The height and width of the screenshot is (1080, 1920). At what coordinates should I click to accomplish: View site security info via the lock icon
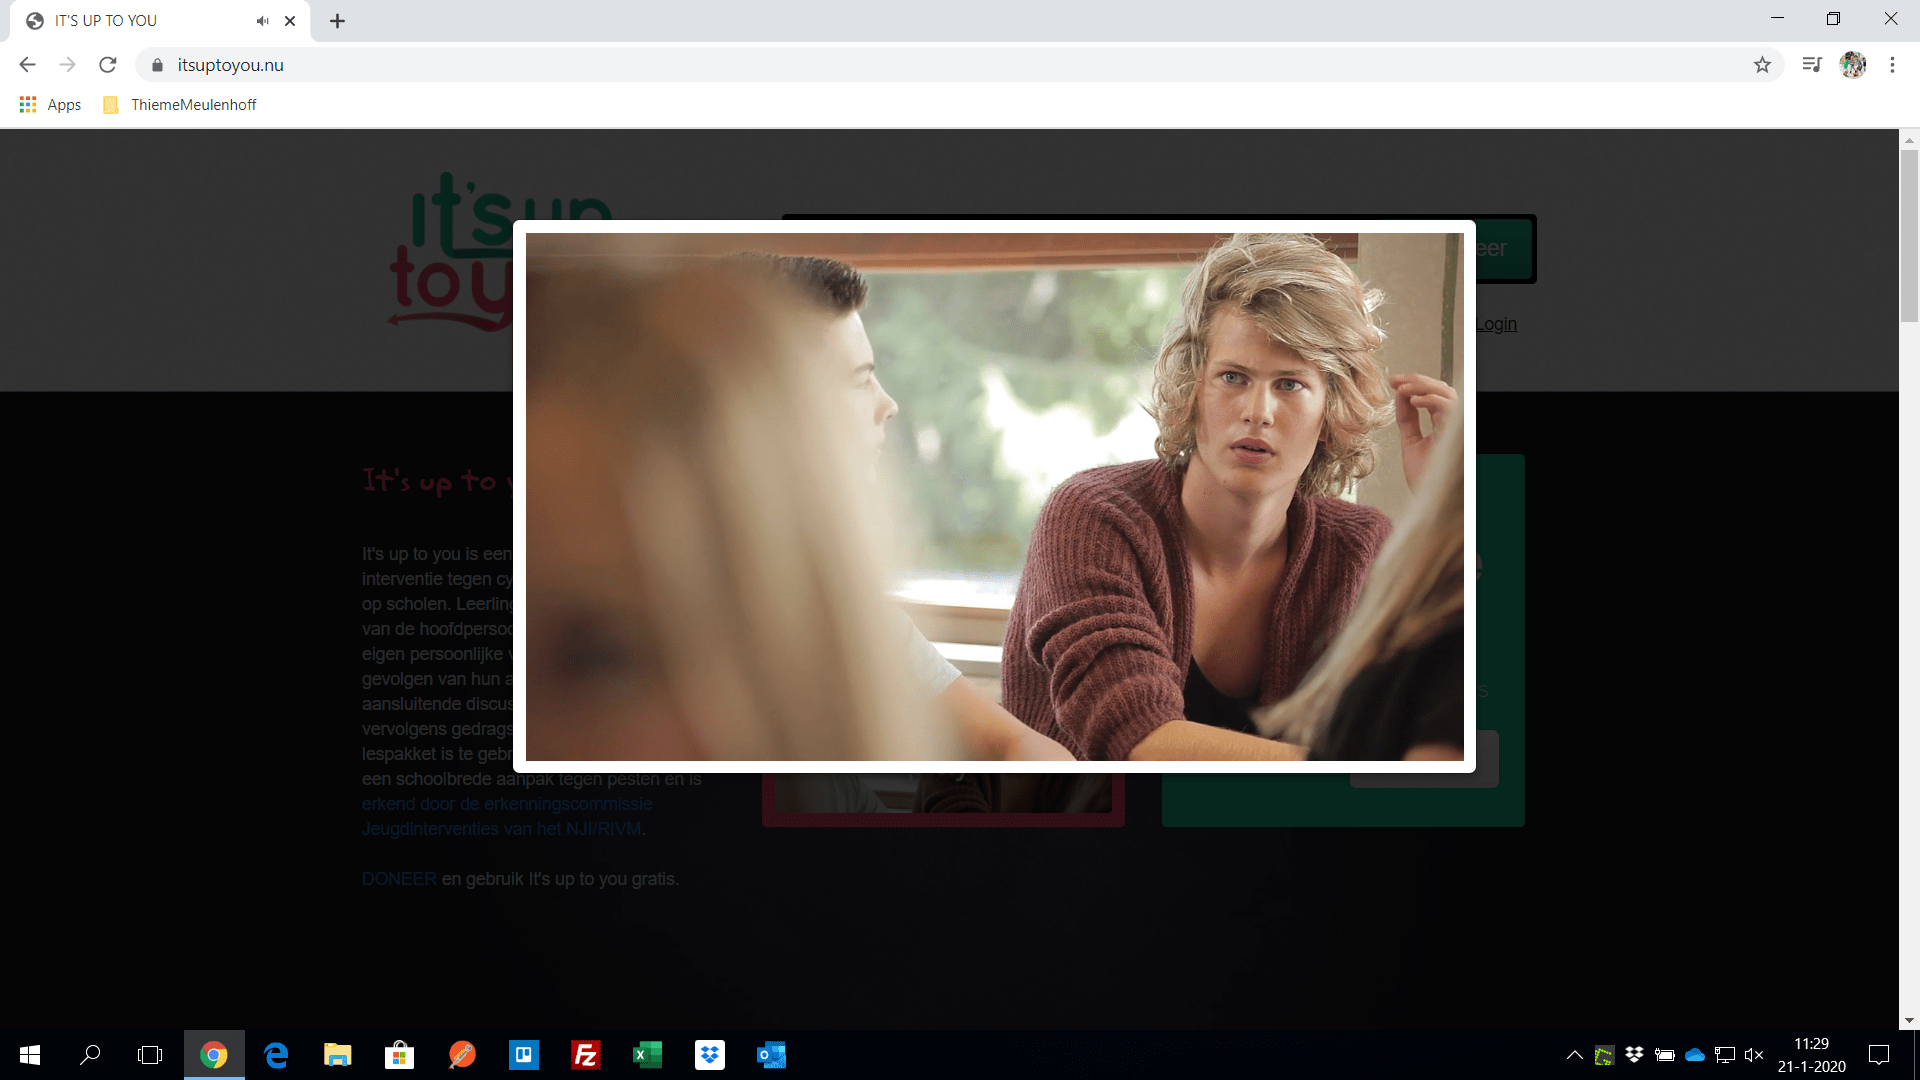[x=157, y=65]
